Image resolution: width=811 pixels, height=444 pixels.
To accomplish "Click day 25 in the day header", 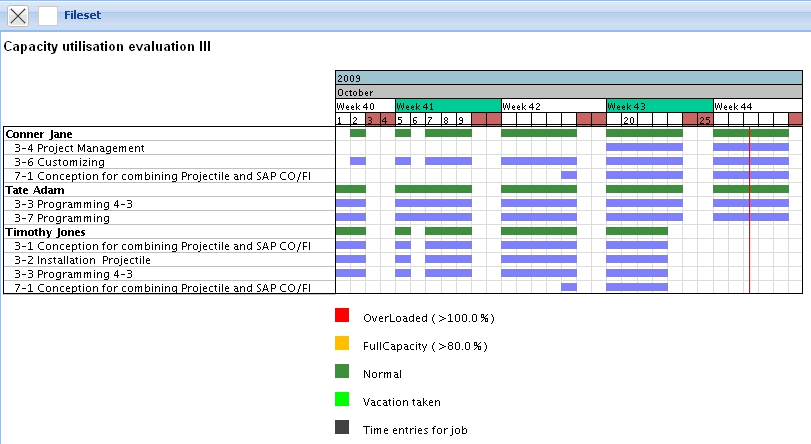I will (705, 120).
